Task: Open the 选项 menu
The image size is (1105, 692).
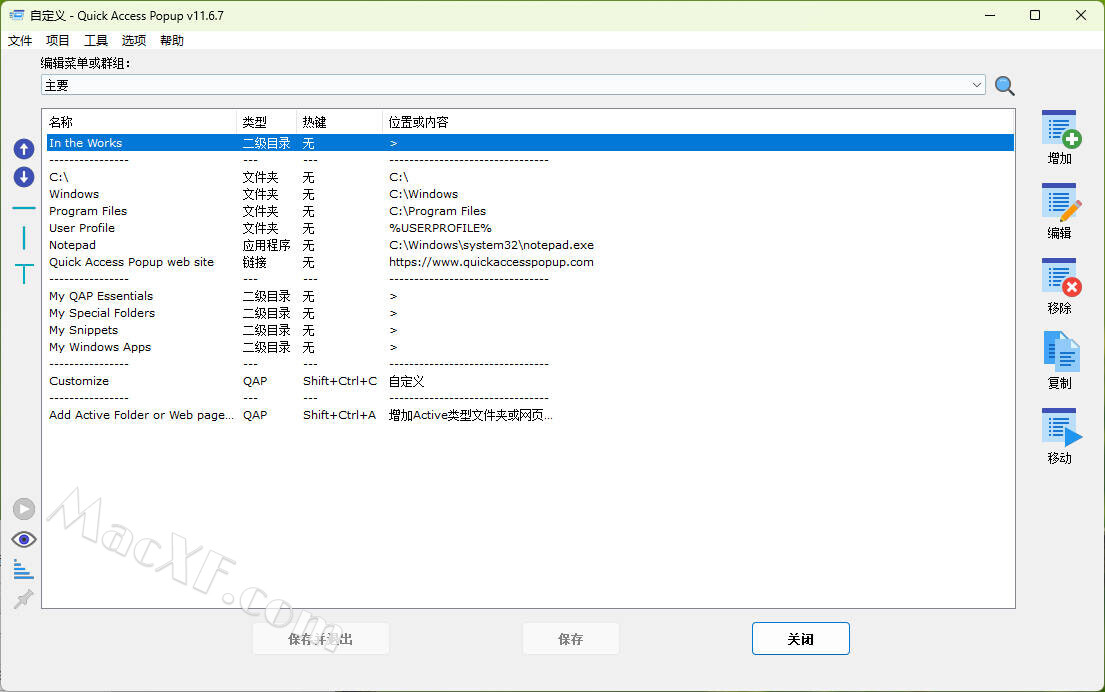Action: coord(134,41)
